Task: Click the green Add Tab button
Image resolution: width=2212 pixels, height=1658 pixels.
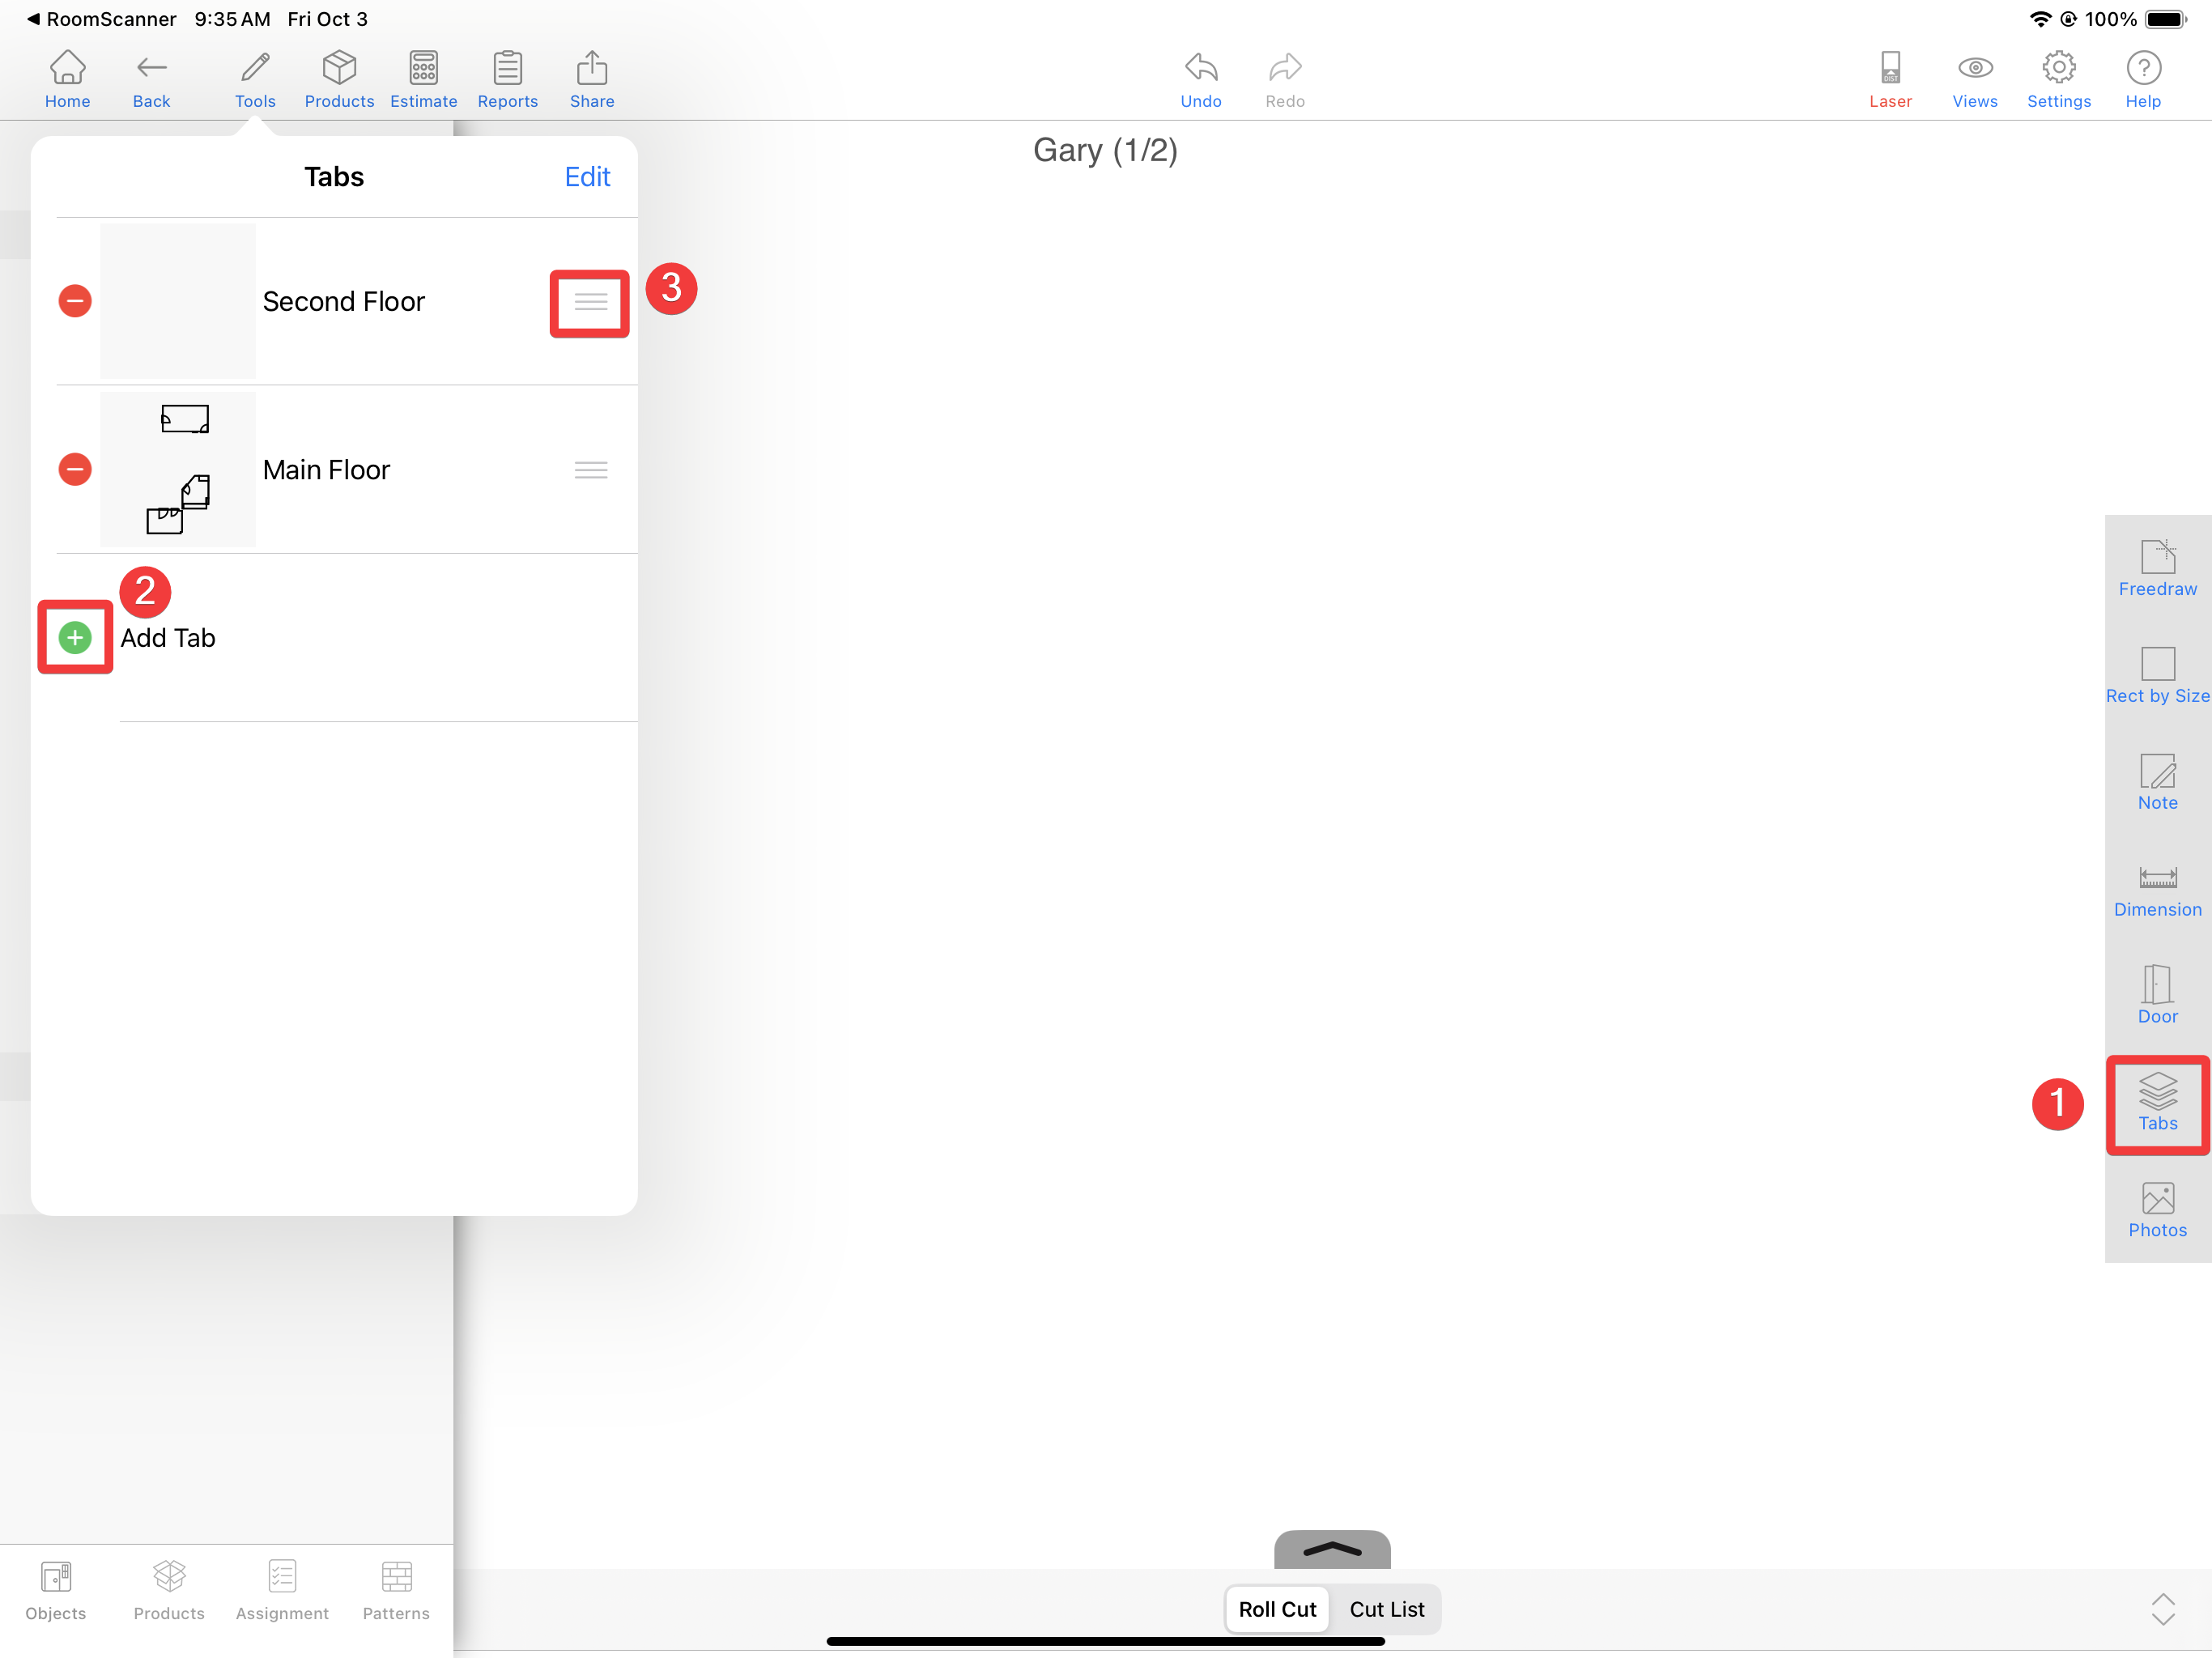Action: [x=75, y=637]
